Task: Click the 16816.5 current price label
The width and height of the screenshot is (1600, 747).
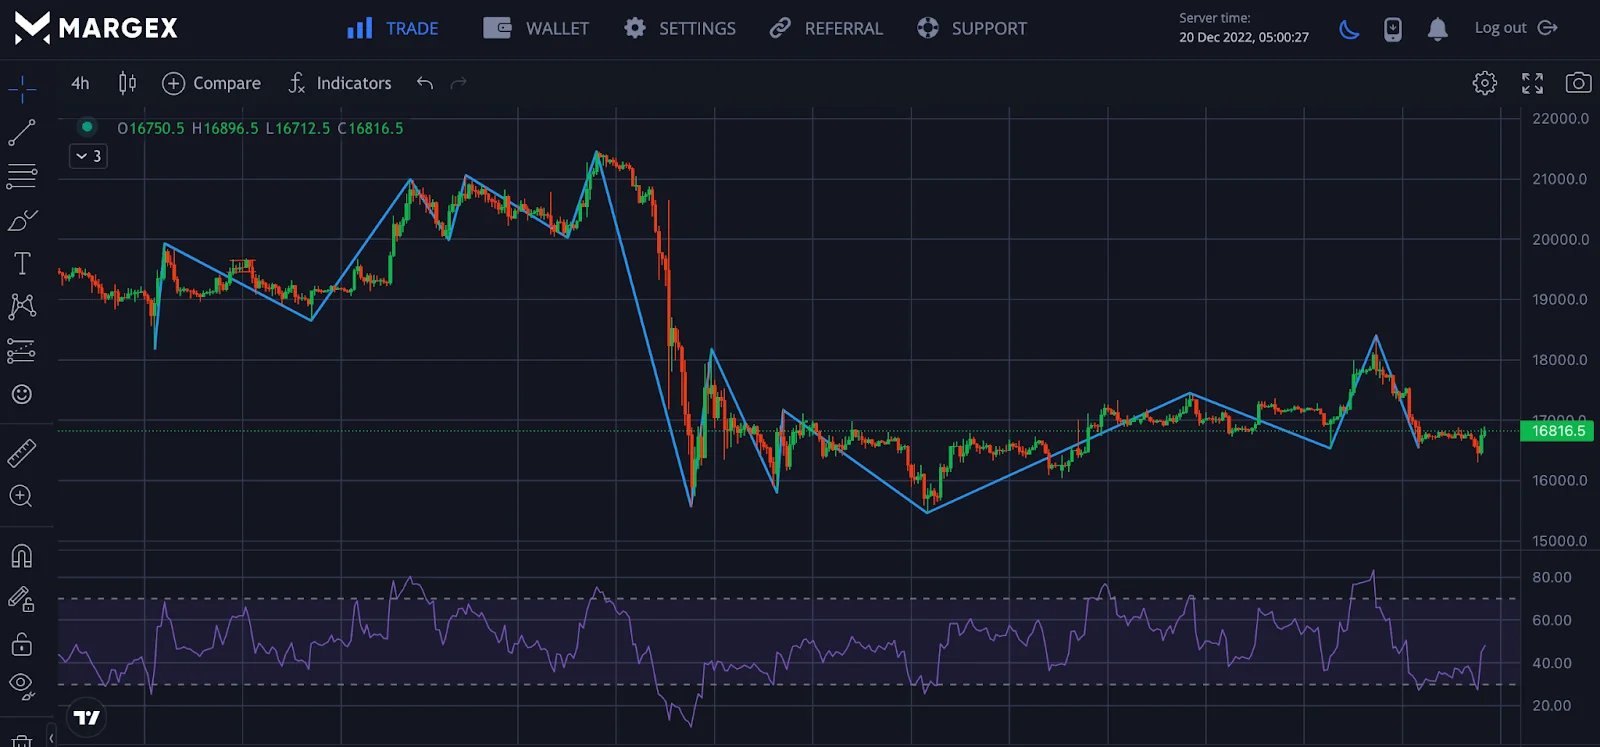Action: 1557,431
